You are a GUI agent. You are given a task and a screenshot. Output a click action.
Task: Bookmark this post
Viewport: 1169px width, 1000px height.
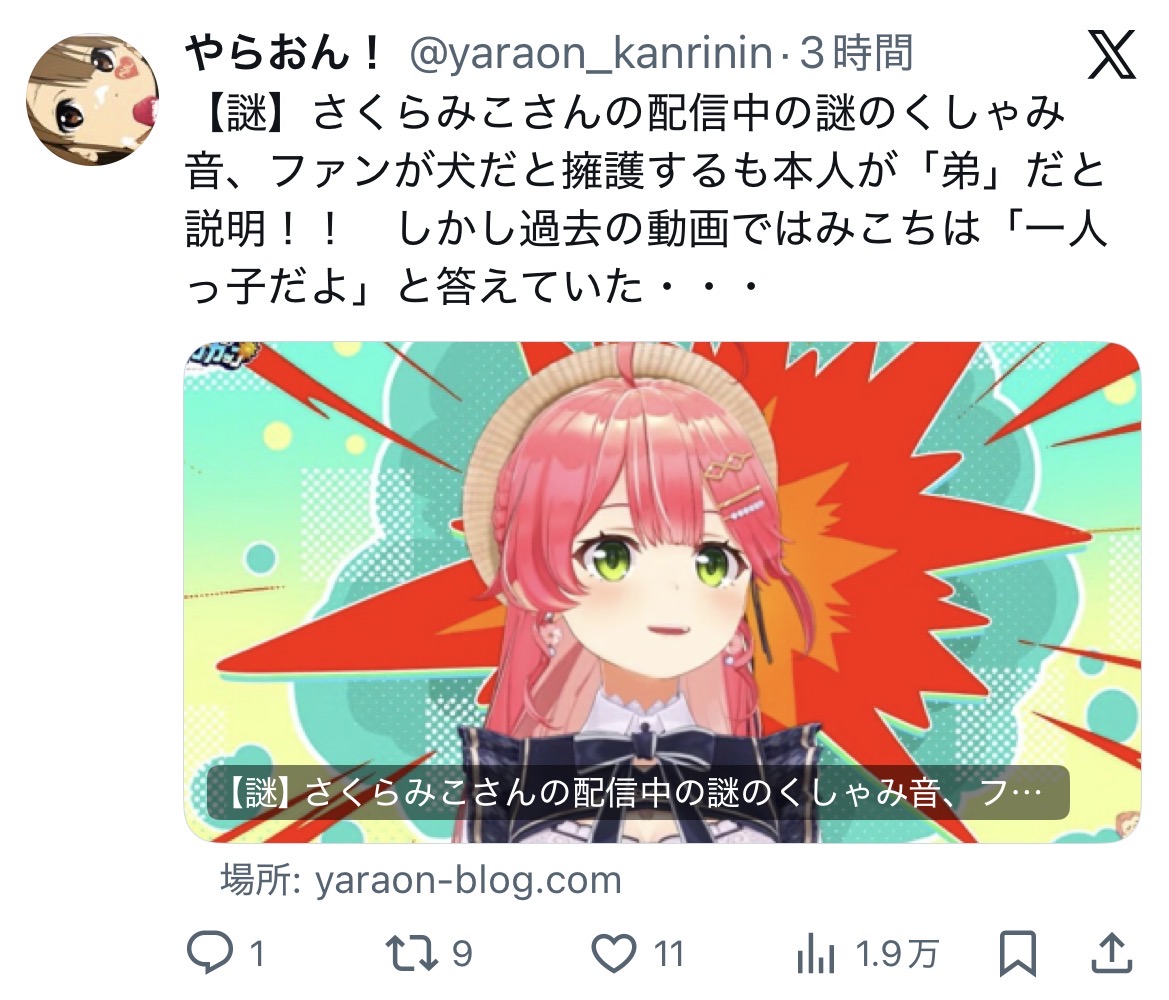(1018, 953)
